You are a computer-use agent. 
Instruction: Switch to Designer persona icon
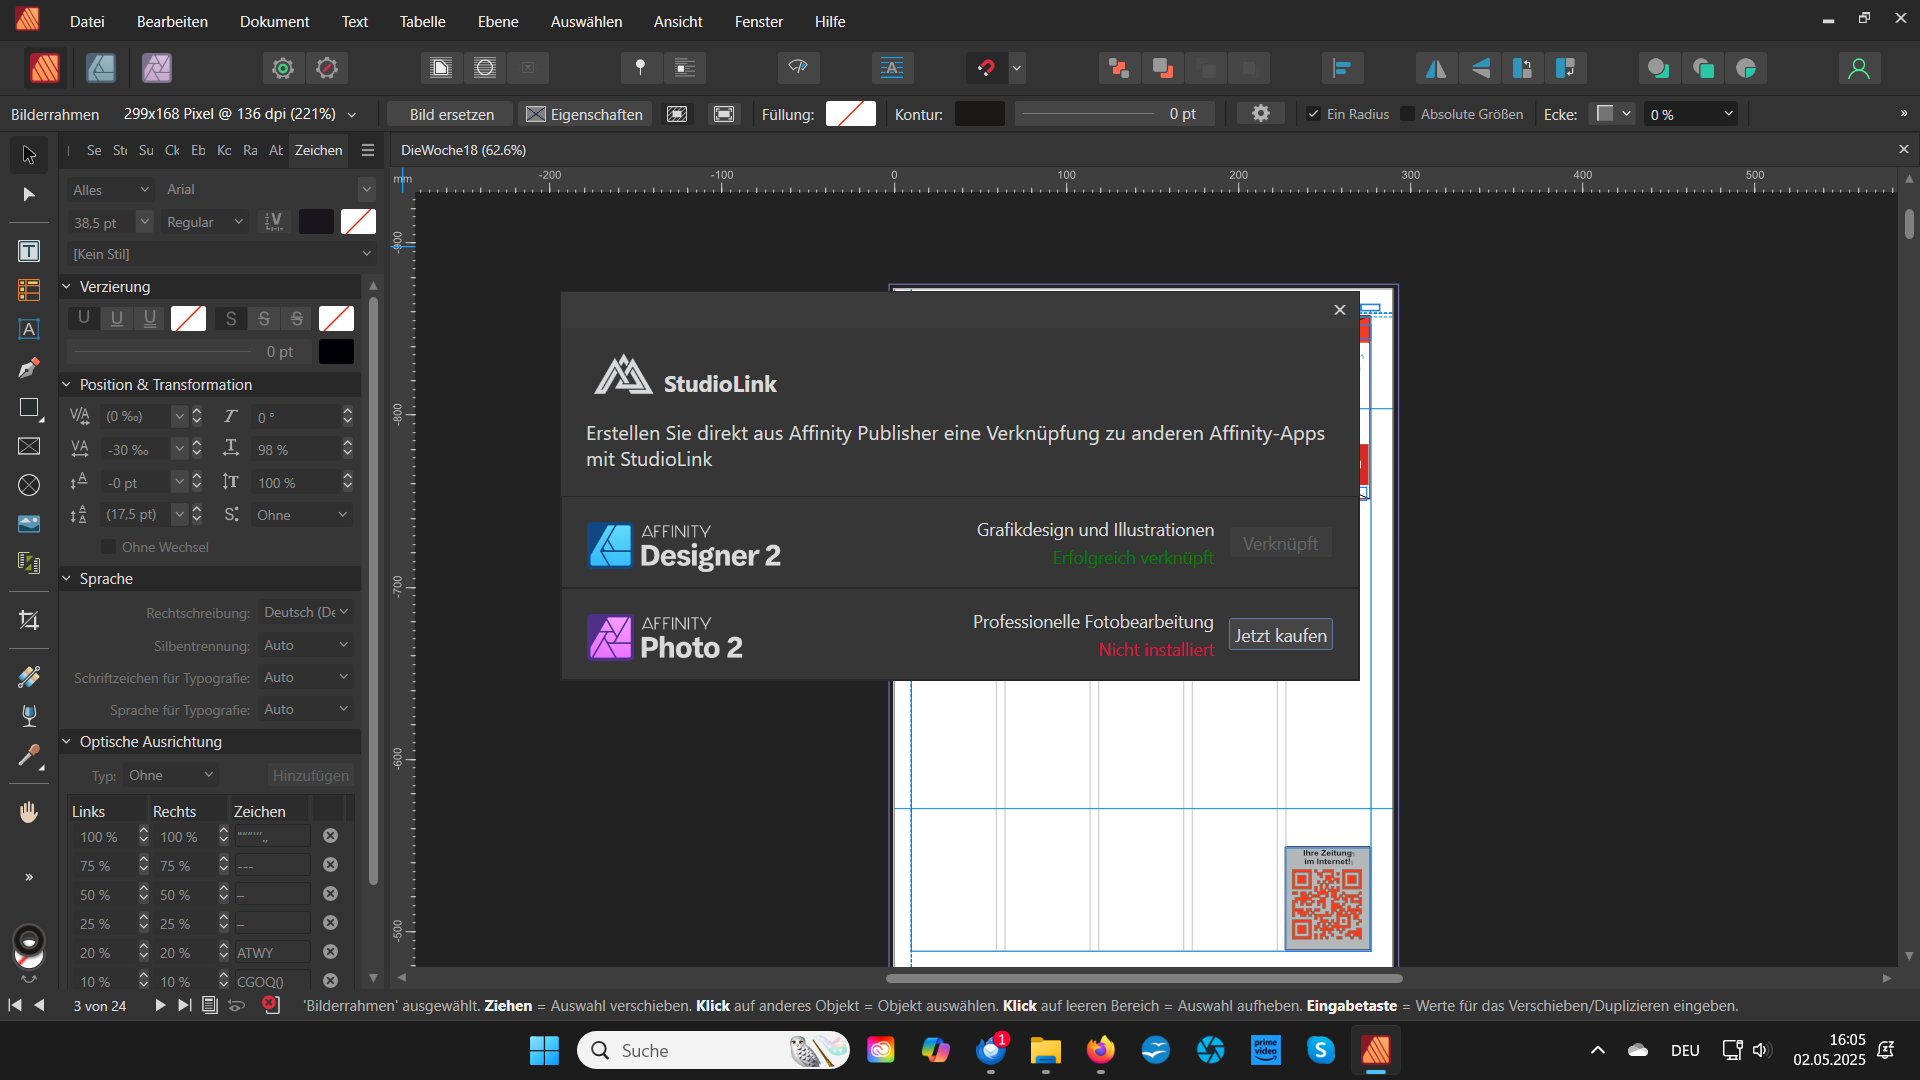pos(101,68)
